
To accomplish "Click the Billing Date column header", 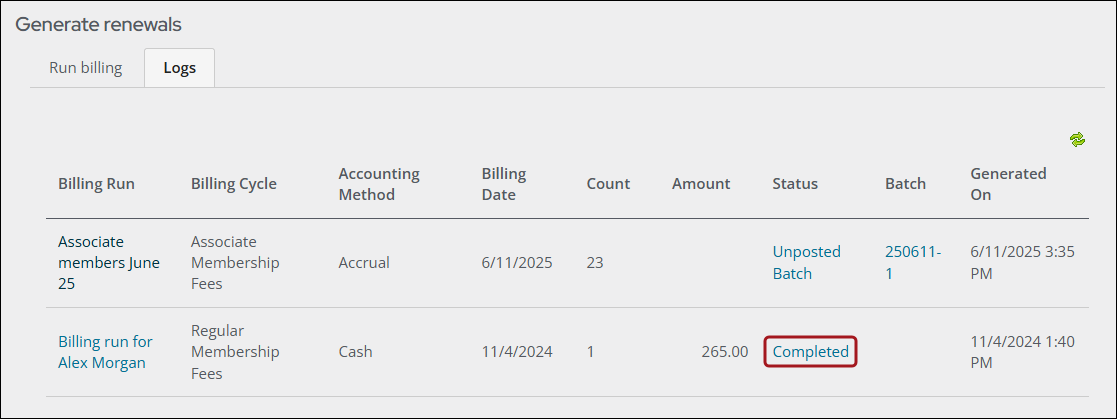I will [x=504, y=184].
